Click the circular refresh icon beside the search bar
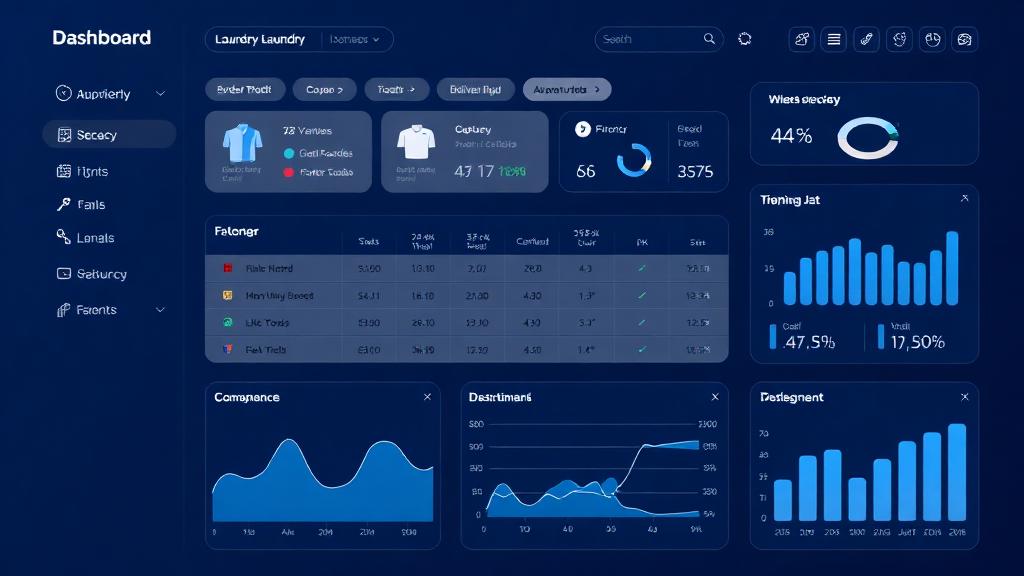 point(744,39)
